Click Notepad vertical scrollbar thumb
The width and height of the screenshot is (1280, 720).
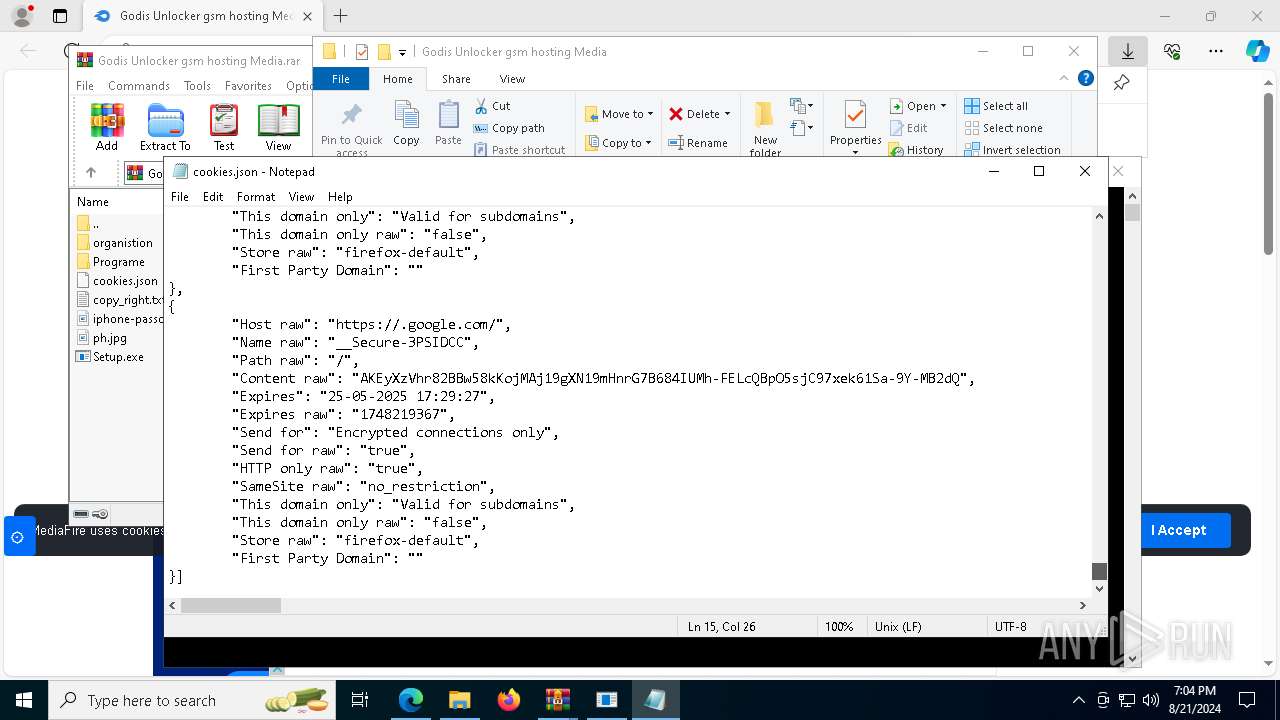point(1099,571)
